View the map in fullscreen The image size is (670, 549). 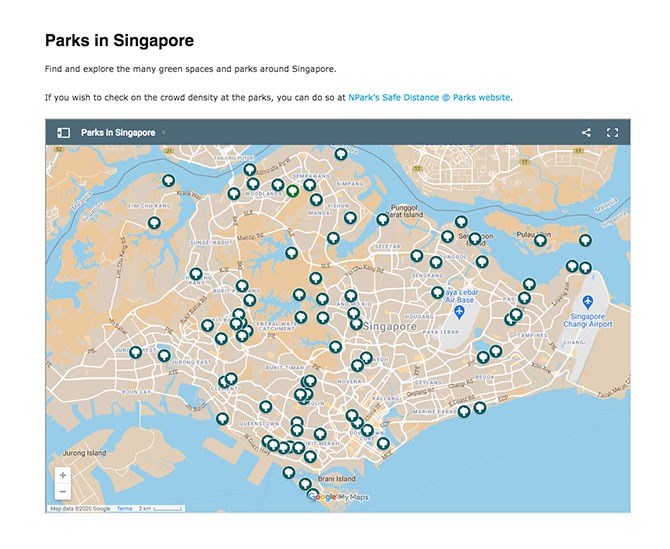[x=612, y=132]
